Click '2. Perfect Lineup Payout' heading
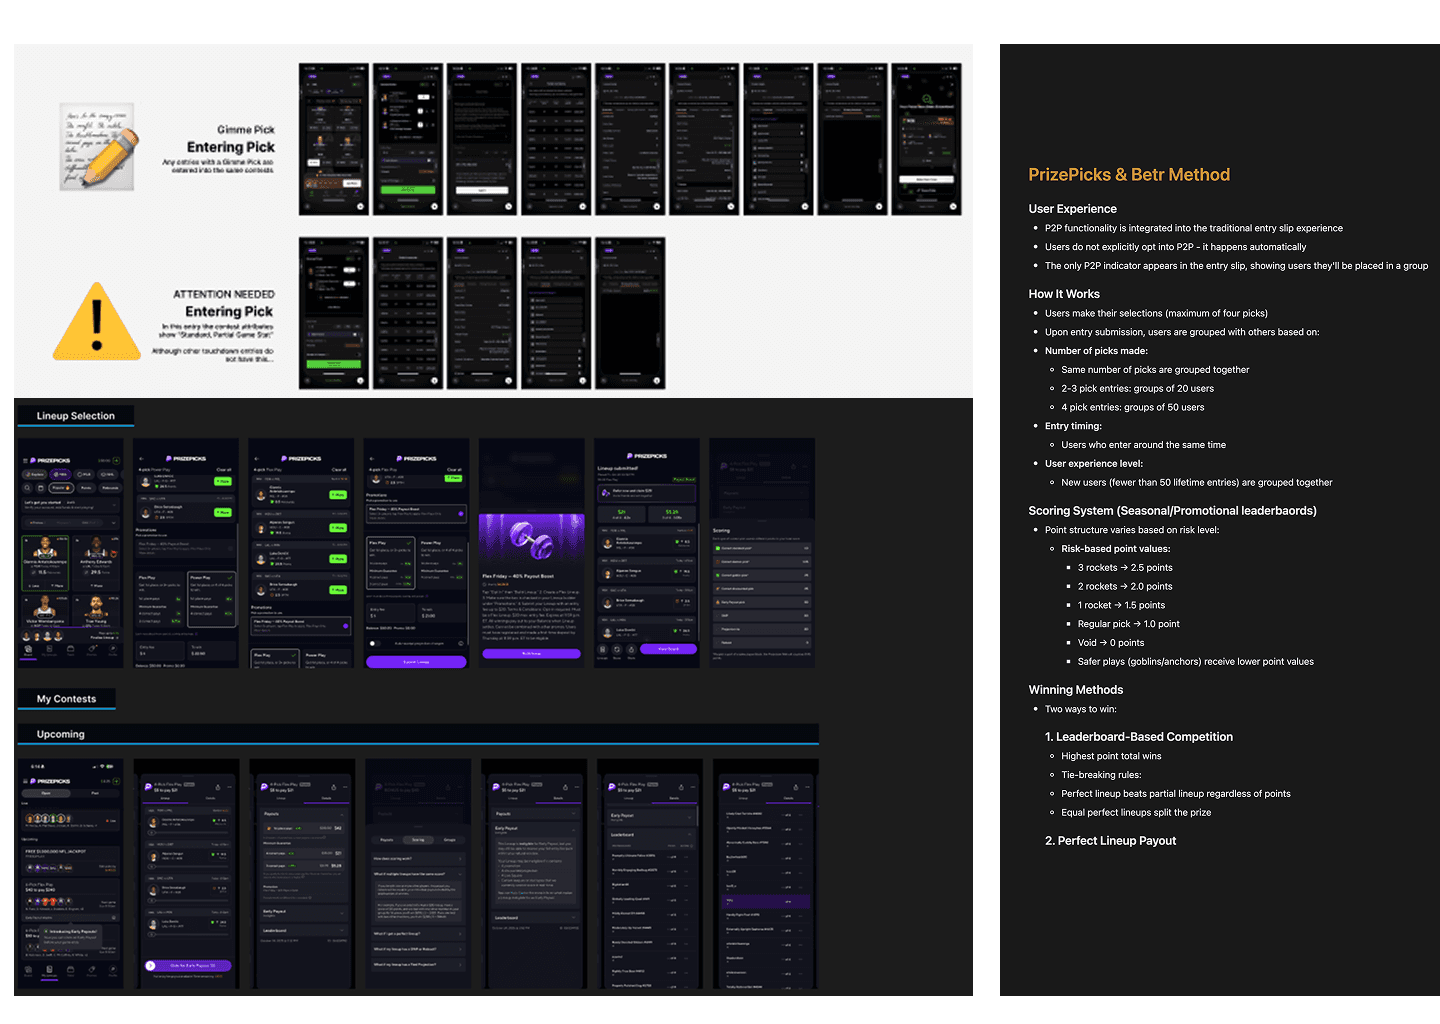This screenshot has height=1024, width=1440. [x=1110, y=841]
